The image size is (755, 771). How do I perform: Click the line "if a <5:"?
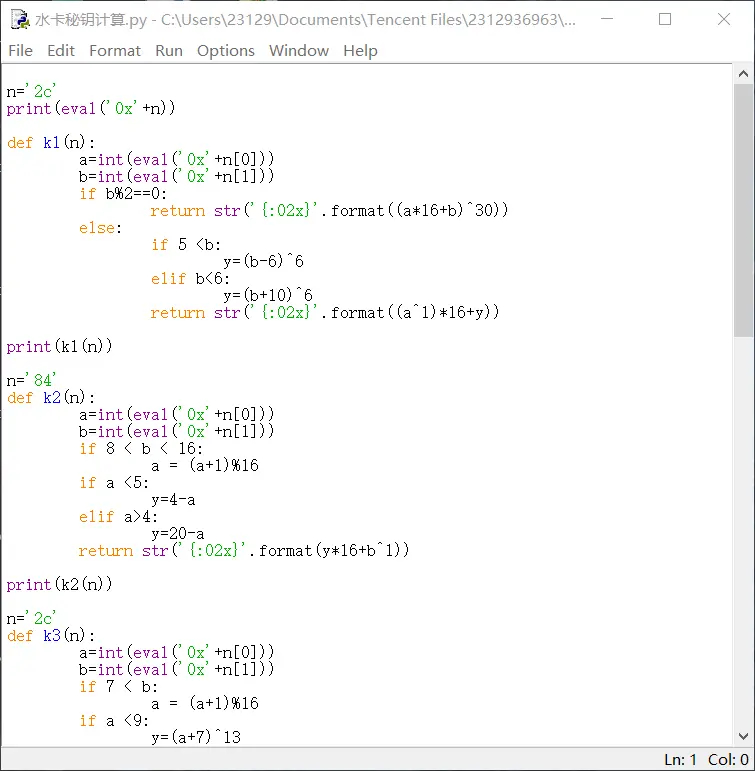tap(114, 482)
